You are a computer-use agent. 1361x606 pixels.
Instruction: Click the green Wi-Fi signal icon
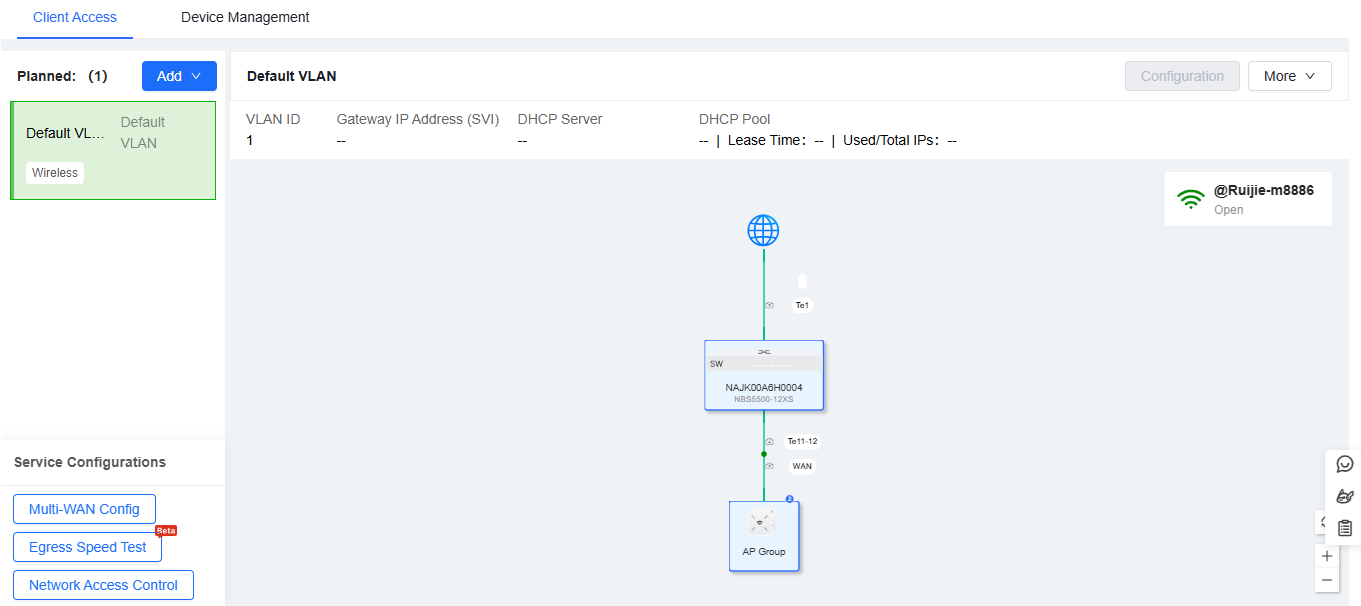click(1190, 199)
